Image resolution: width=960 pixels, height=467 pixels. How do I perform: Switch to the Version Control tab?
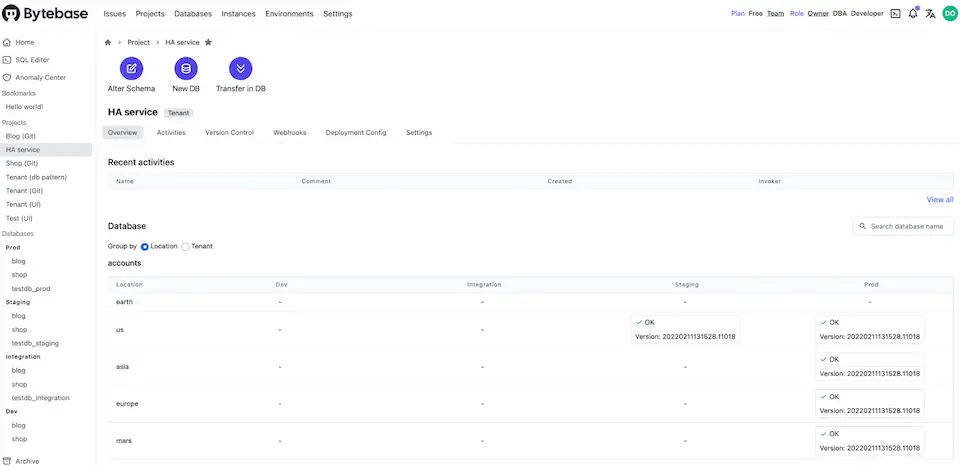(x=229, y=132)
